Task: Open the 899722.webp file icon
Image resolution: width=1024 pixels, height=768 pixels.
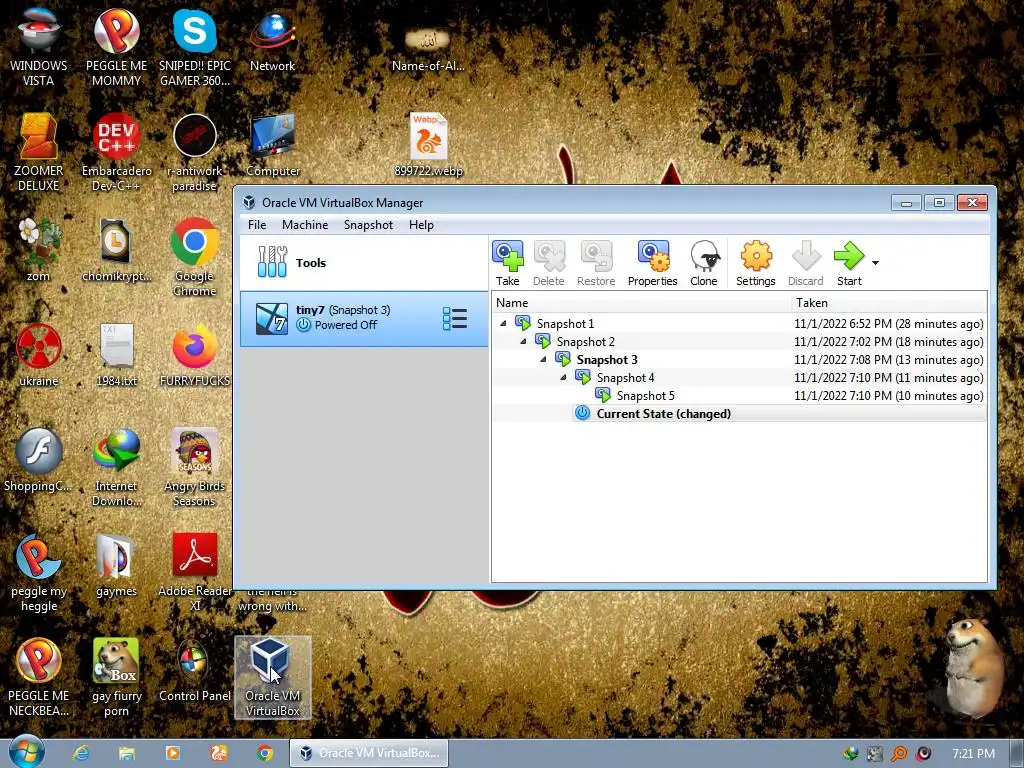Action: click(x=428, y=145)
